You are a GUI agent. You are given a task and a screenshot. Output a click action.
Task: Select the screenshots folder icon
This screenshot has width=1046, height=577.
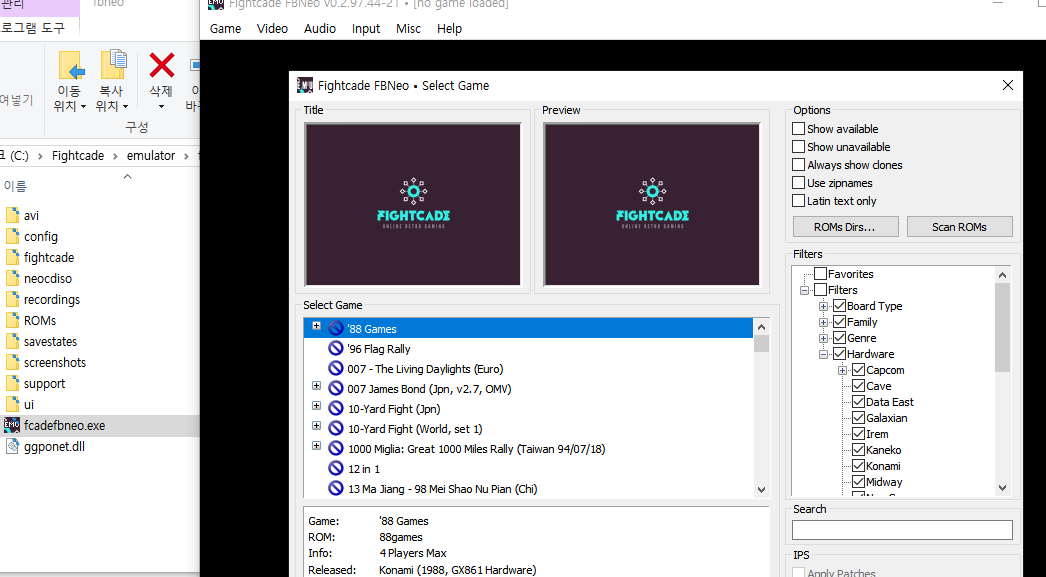point(13,362)
